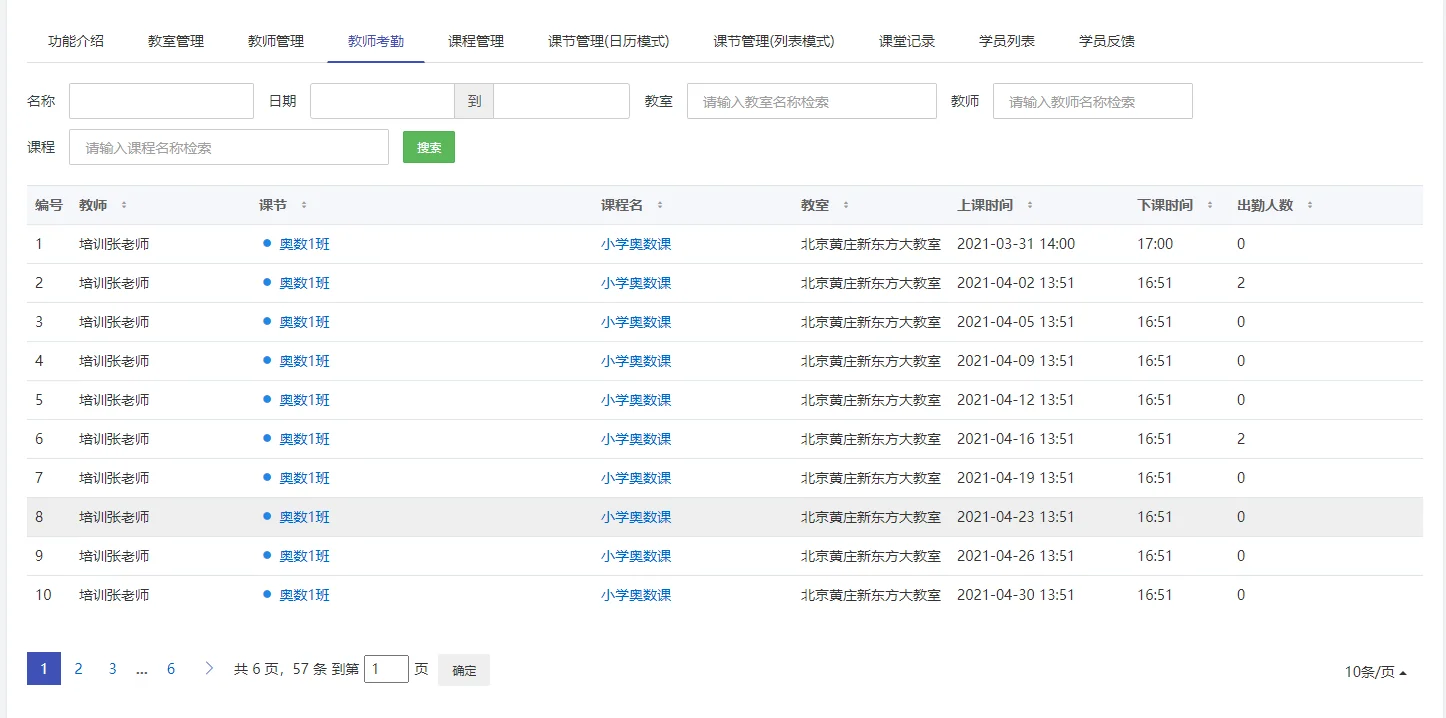Open the 课节管理(日历模式) tab

point(609,41)
